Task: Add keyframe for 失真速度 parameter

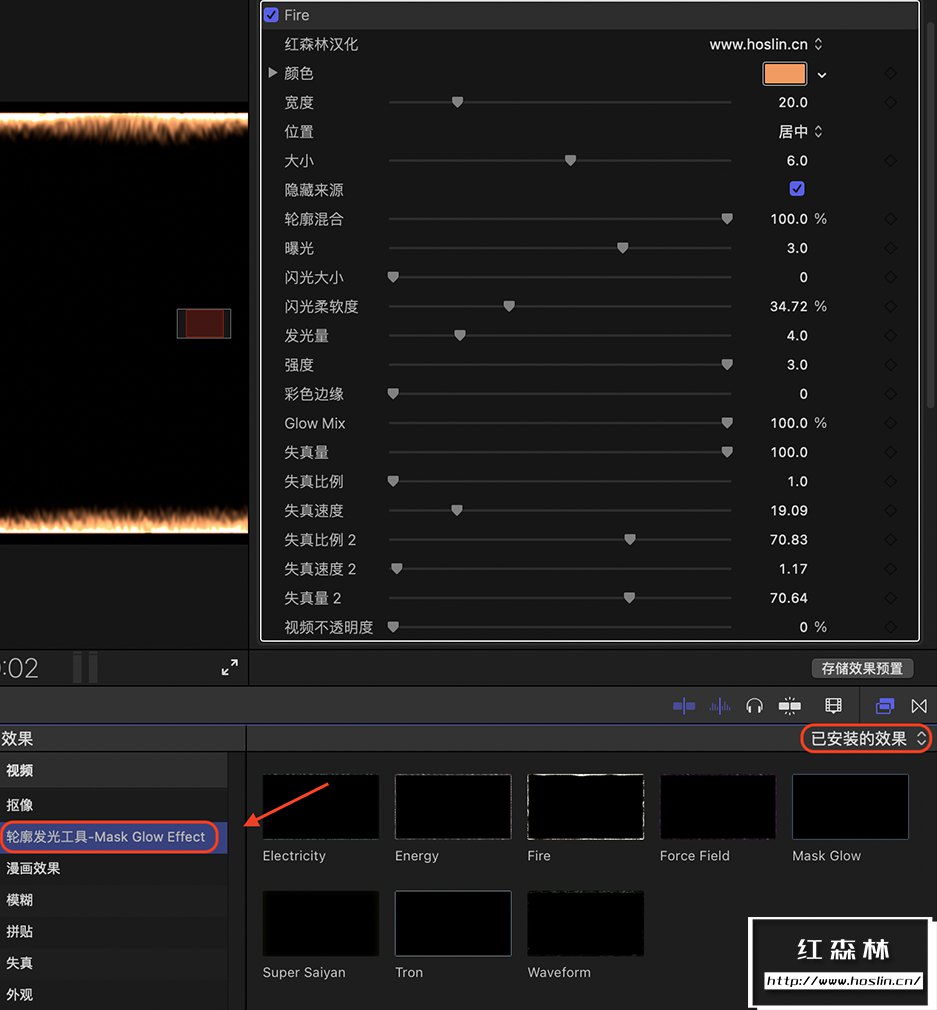Action: coord(891,511)
